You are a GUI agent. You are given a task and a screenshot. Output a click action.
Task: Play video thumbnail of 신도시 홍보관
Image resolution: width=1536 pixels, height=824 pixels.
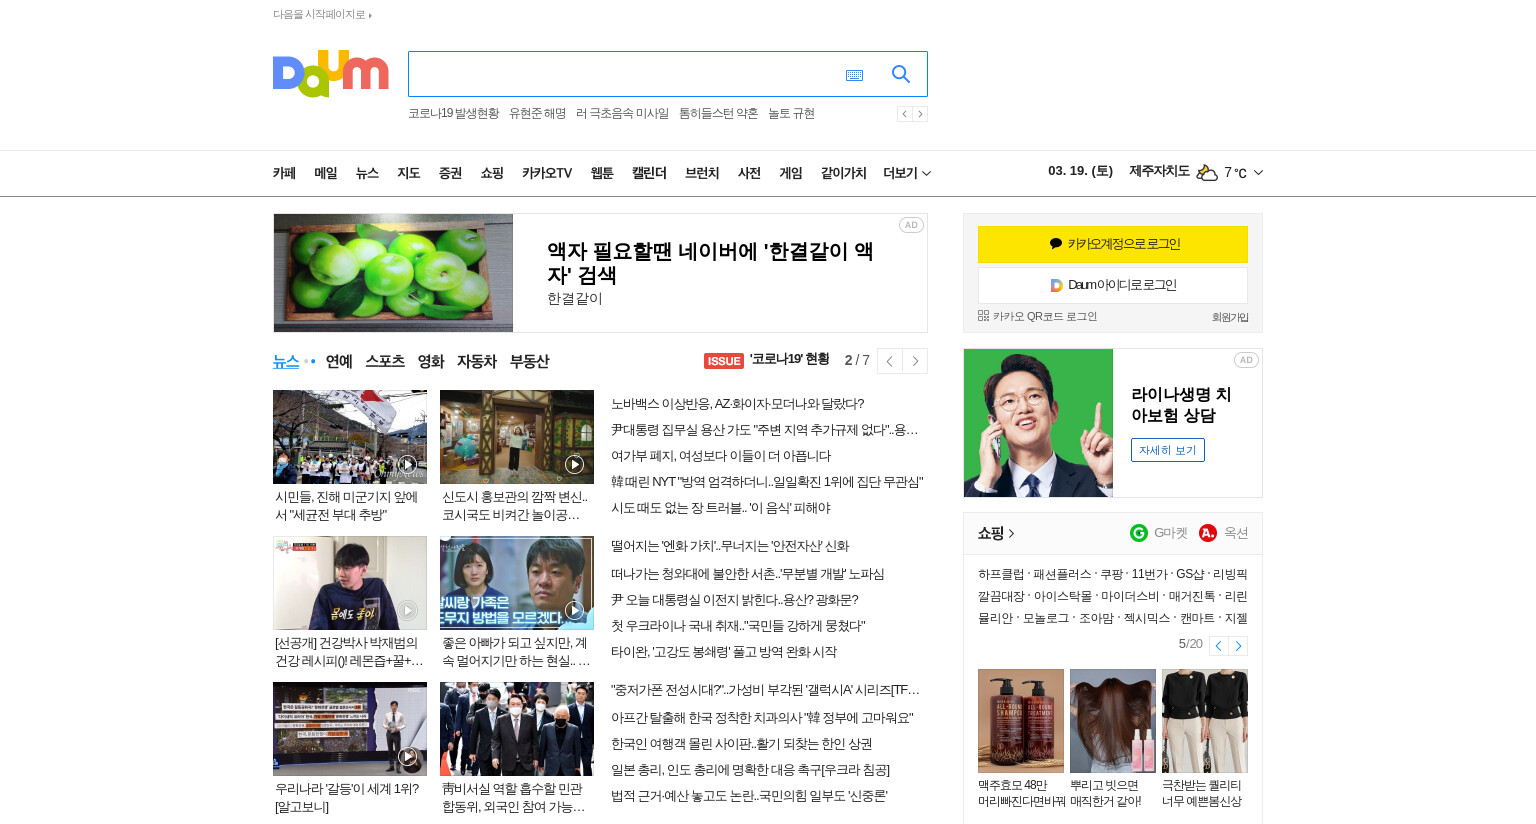517,437
